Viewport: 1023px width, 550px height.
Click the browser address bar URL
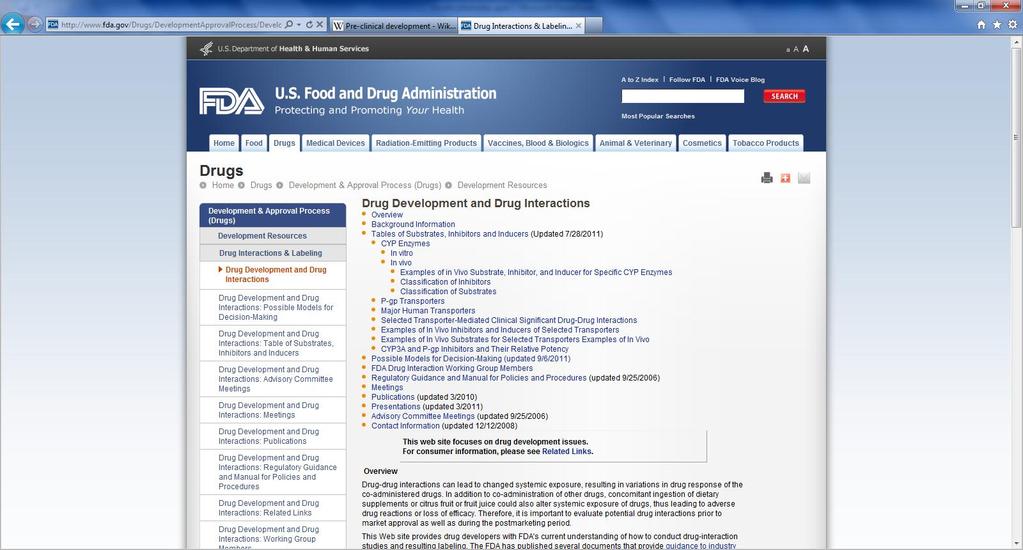pyautogui.click(x=172, y=24)
